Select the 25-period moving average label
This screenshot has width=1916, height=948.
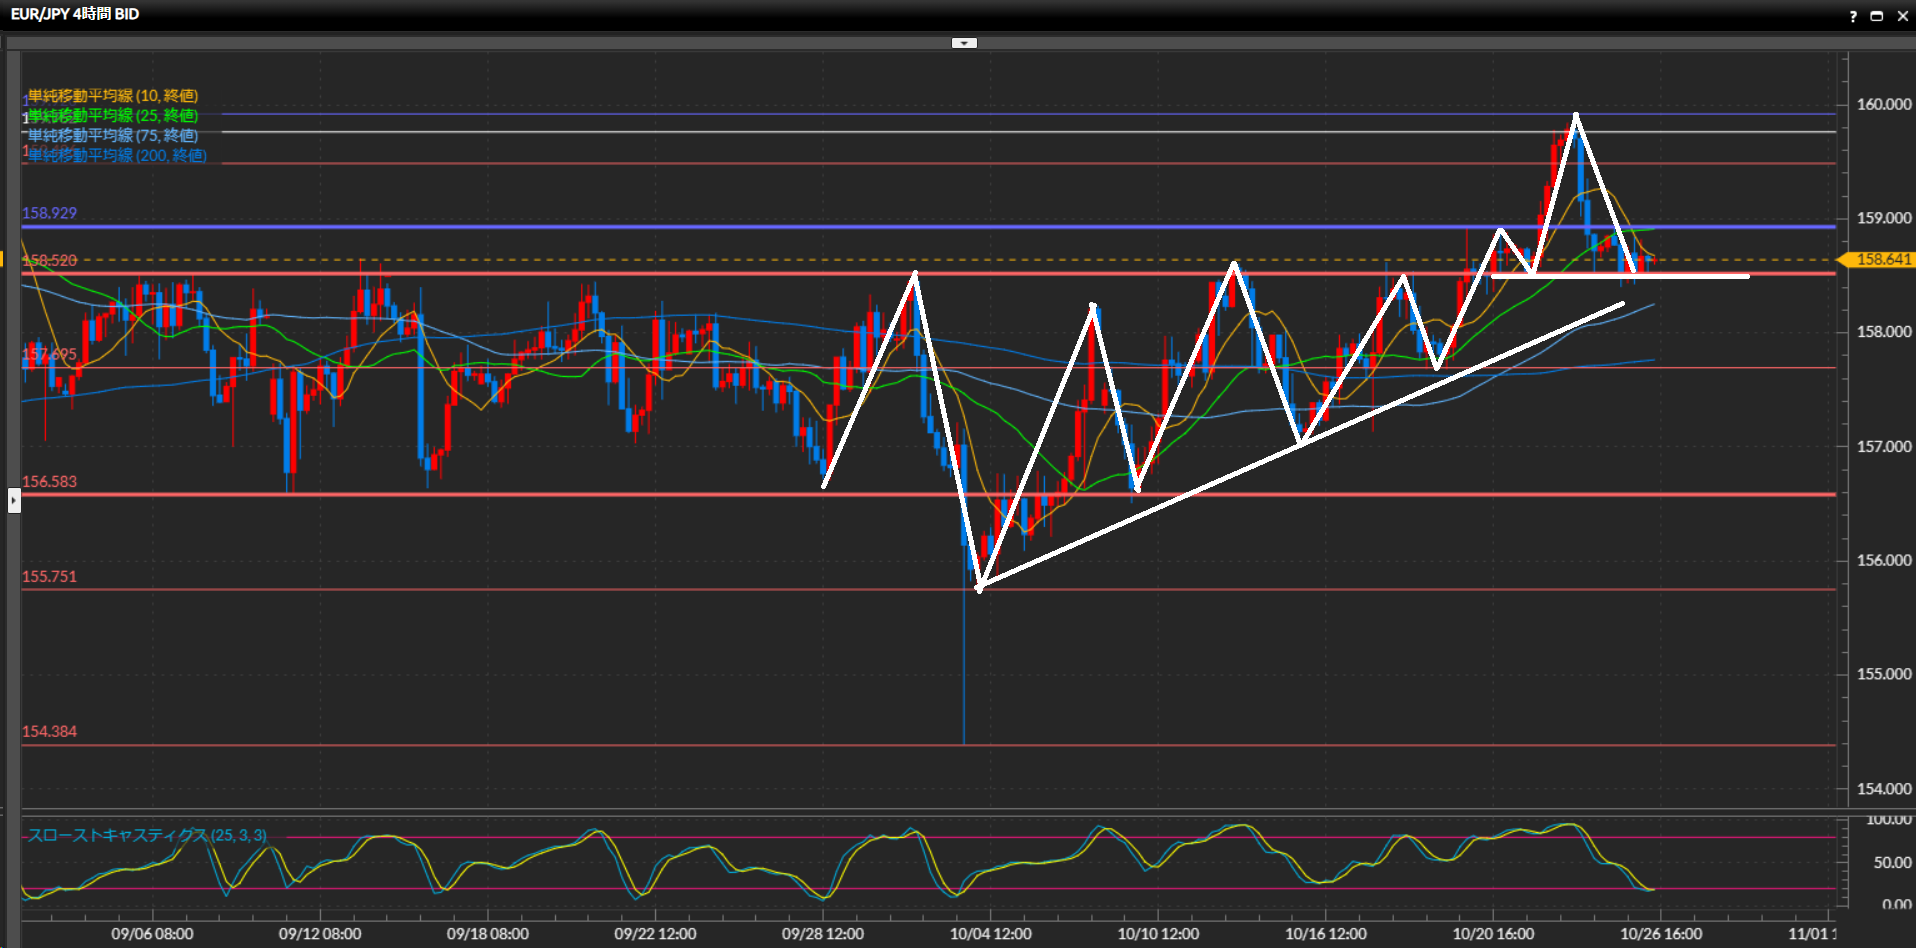[x=112, y=116]
